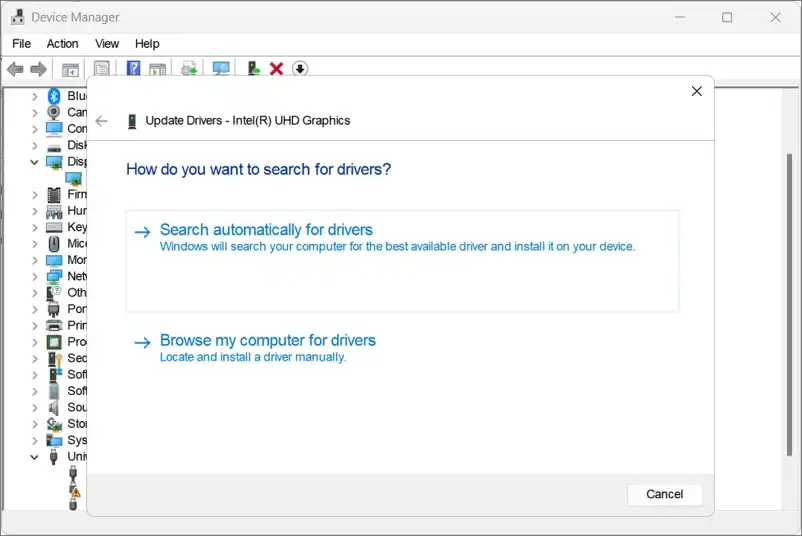Select the Sound speaker icon in tree
802x536 pixels.
[53, 408]
